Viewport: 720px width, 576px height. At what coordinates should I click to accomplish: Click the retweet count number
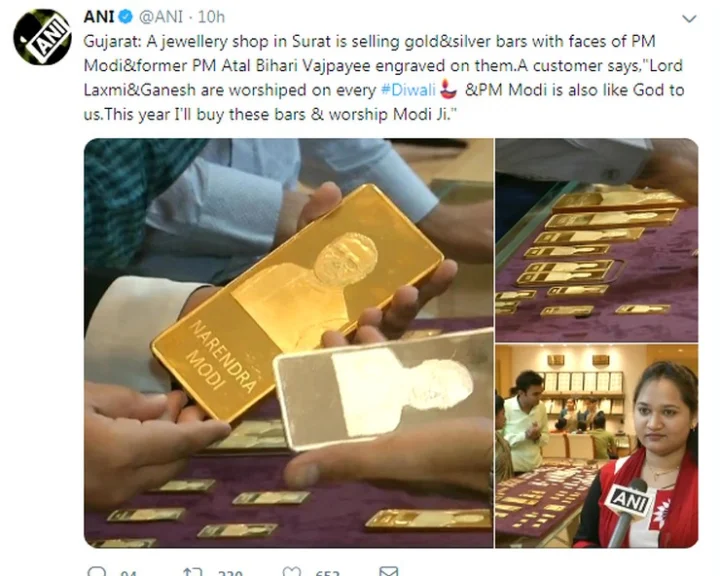pyautogui.click(x=231, y=573)
